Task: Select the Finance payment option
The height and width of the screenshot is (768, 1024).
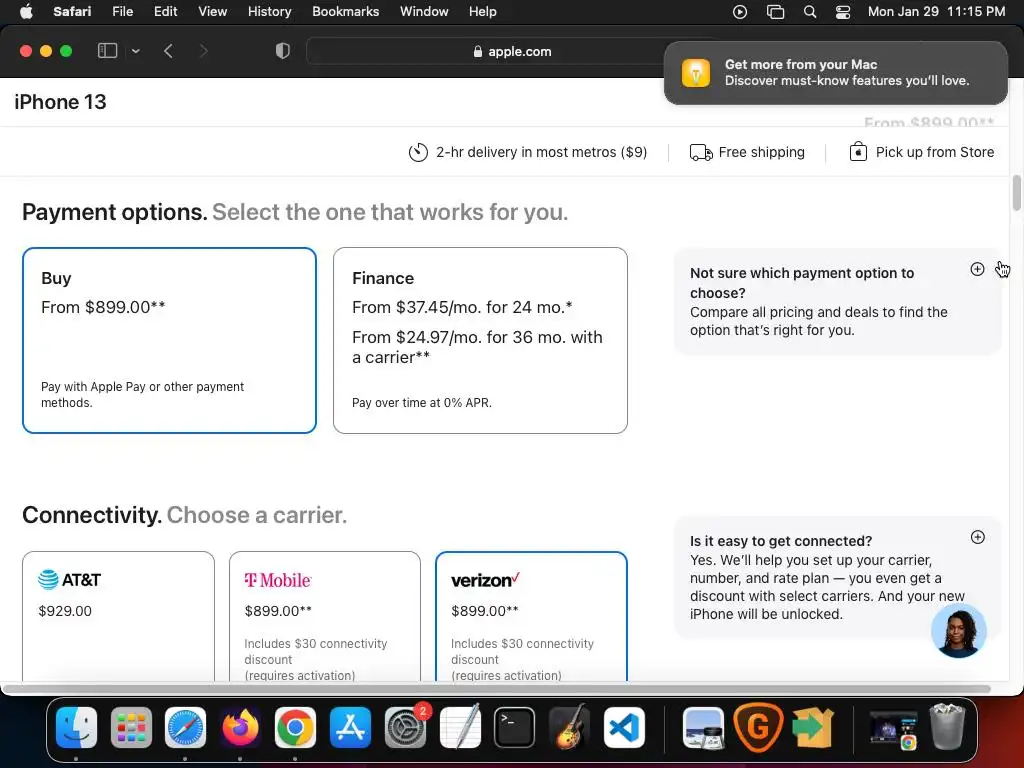Action: point(480,340)
